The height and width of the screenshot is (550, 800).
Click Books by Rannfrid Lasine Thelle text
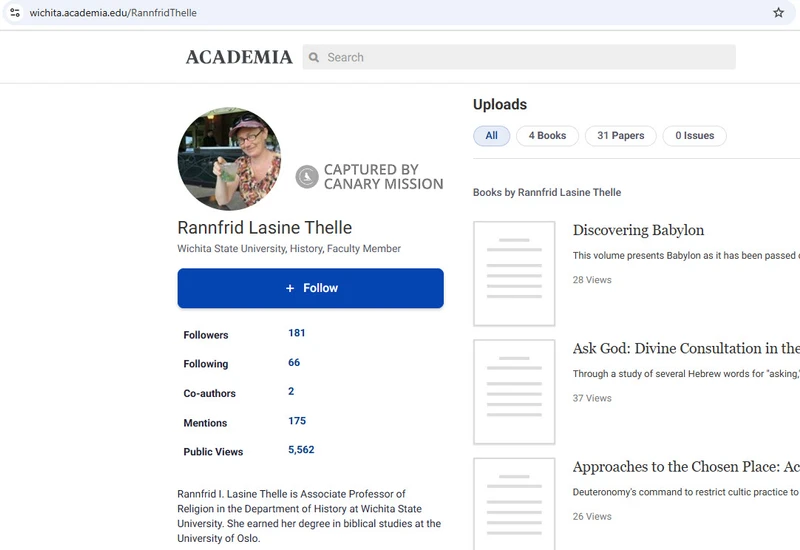(x=547, y=192)
